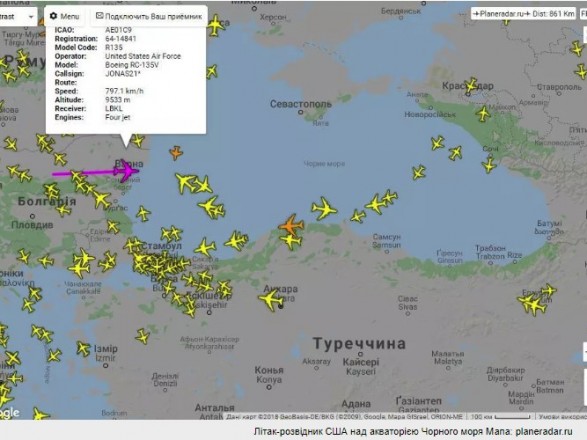Select the orange plane on the northern Turkish coast
This screenshot has height=440, width=587.
[291, 225]
